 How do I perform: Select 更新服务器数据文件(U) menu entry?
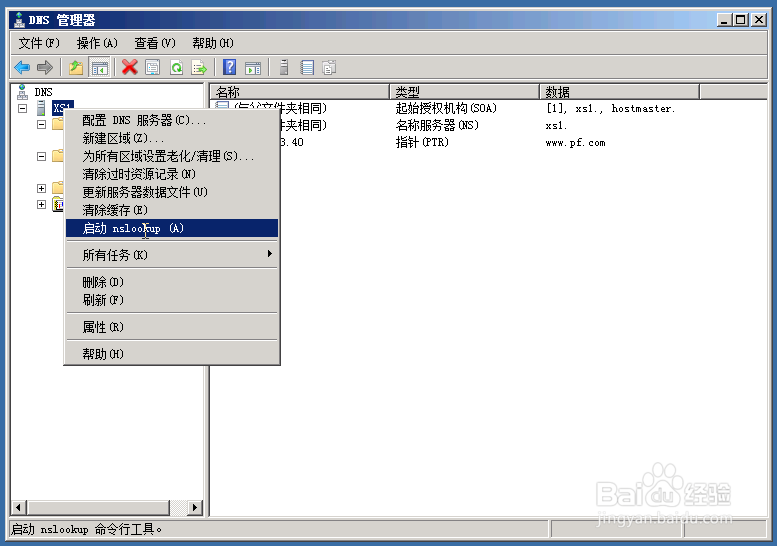(172, 192)
